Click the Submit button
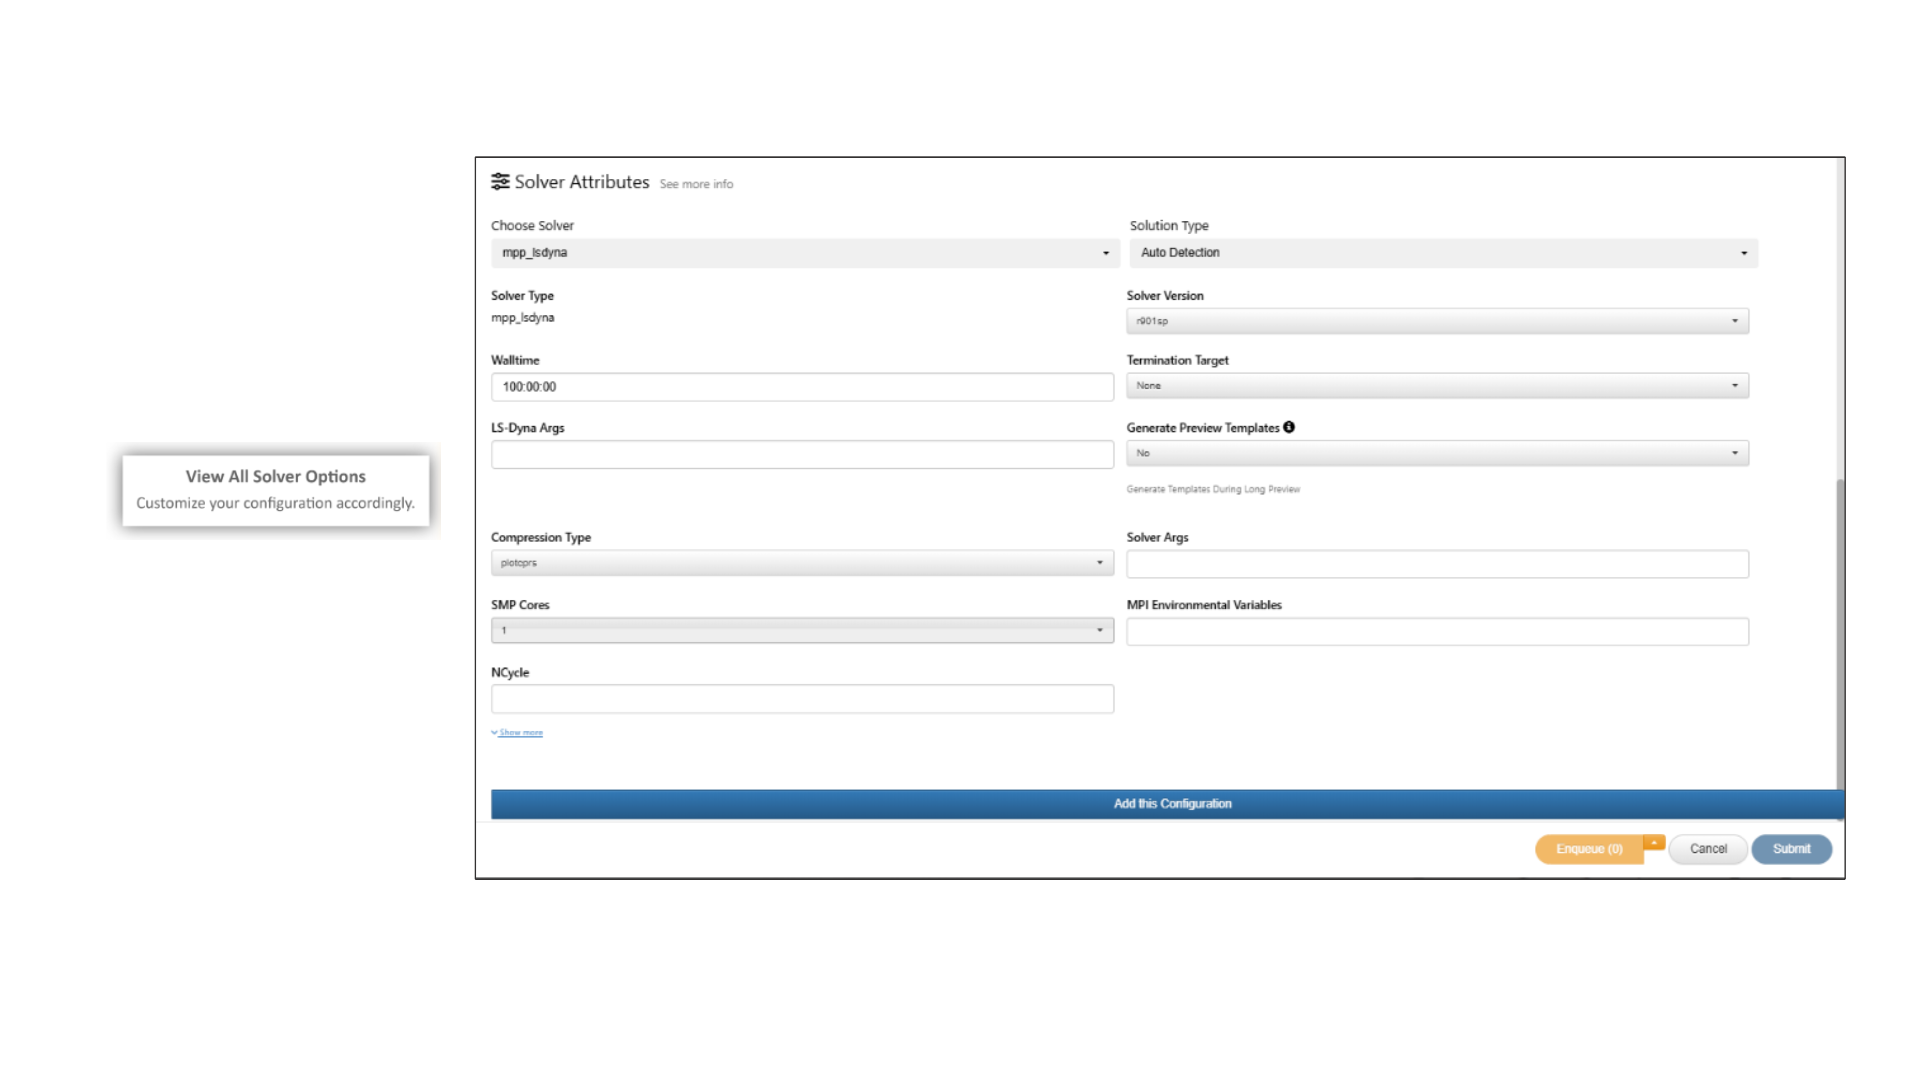This screenshot has width=1920, height=1080. pos(1791,849)
